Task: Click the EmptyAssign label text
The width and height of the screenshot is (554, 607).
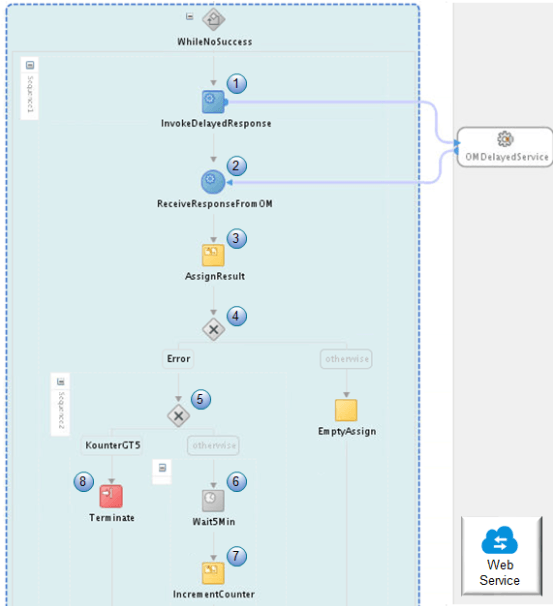Action: (x=347, y=431)
